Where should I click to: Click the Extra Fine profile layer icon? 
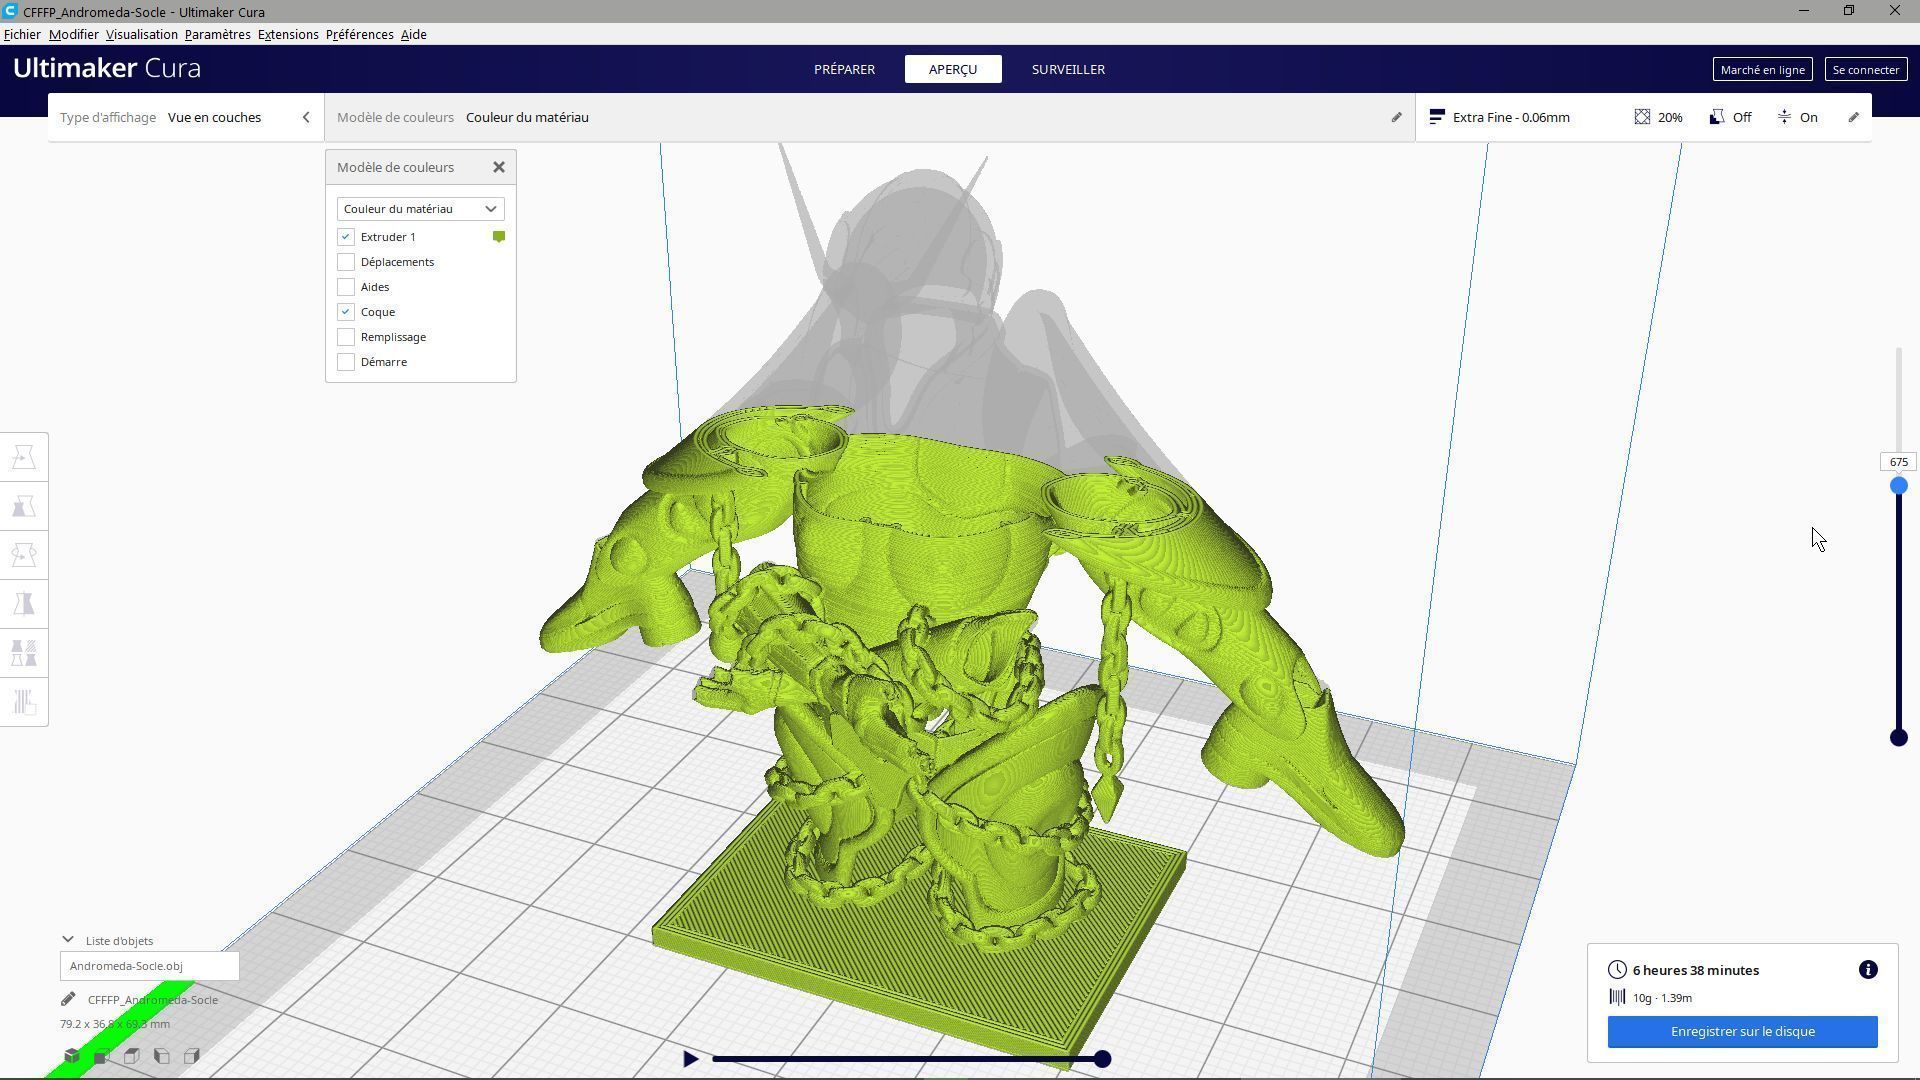pos(1436,117)
